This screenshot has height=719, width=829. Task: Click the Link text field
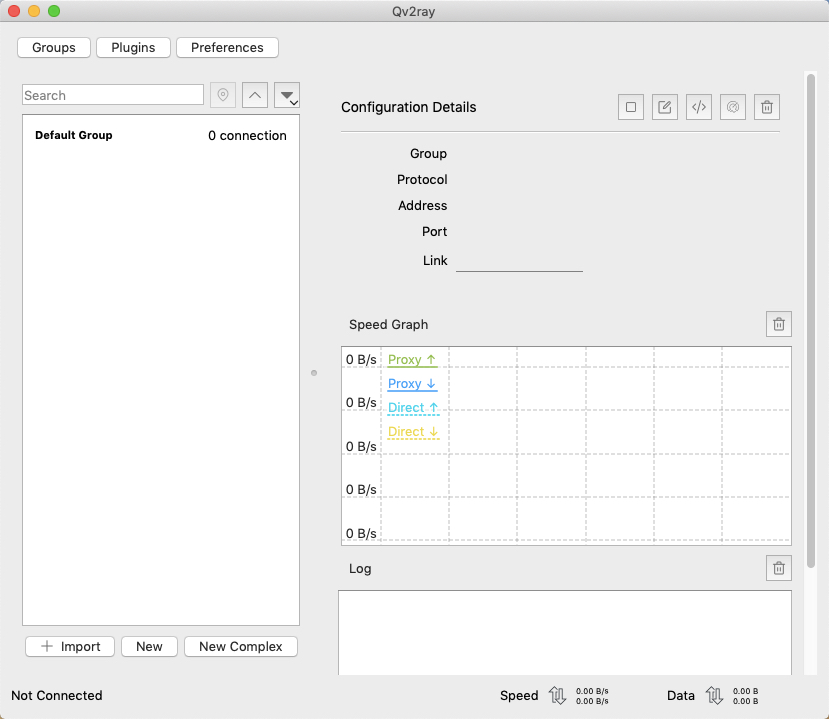(519, 261)
